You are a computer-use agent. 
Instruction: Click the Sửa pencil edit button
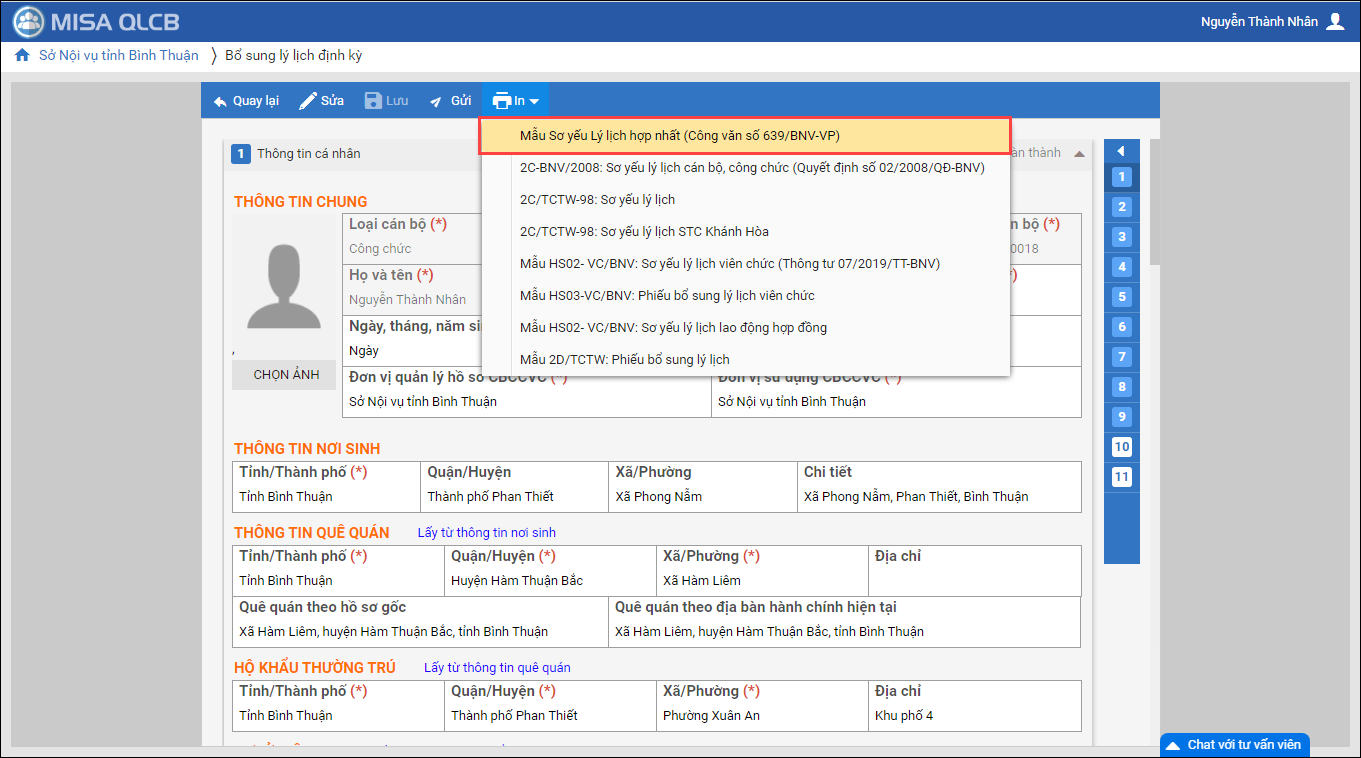pyautogui.click(x=321, y=101)
